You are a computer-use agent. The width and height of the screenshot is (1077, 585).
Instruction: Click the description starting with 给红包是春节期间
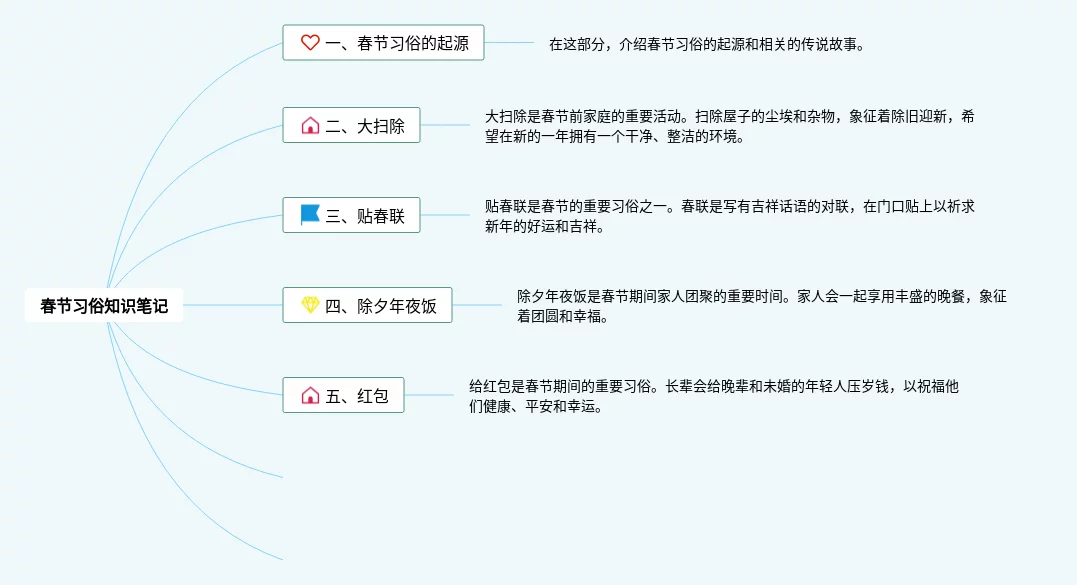(x=714, y=396)
